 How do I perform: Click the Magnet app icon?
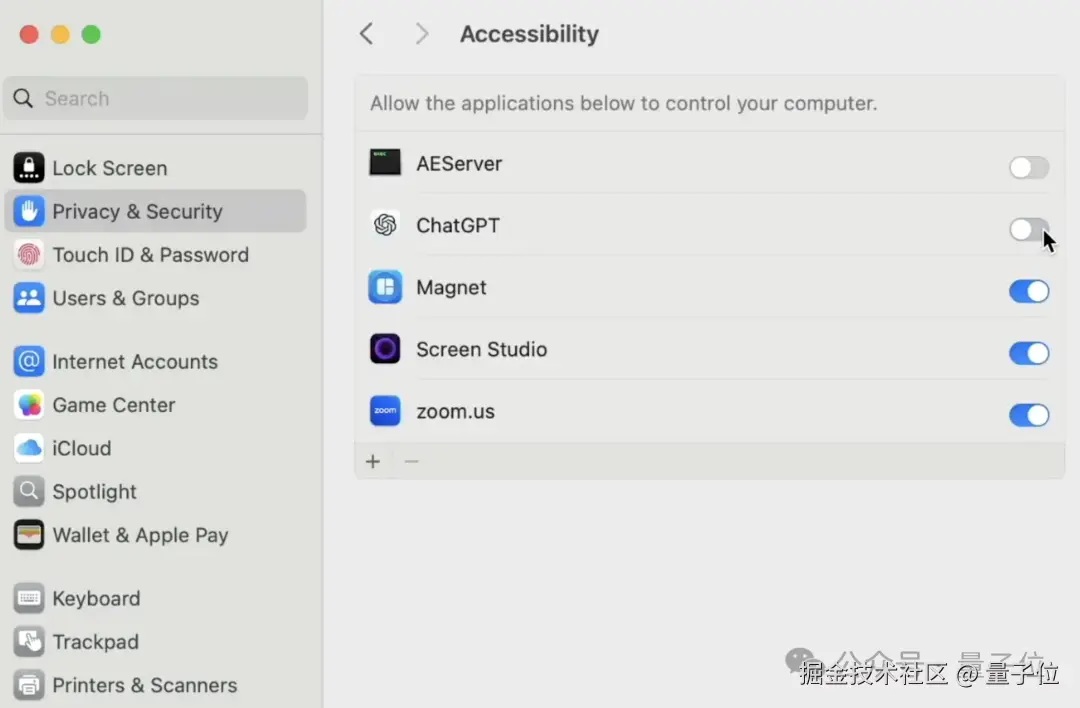coord(385,288)
